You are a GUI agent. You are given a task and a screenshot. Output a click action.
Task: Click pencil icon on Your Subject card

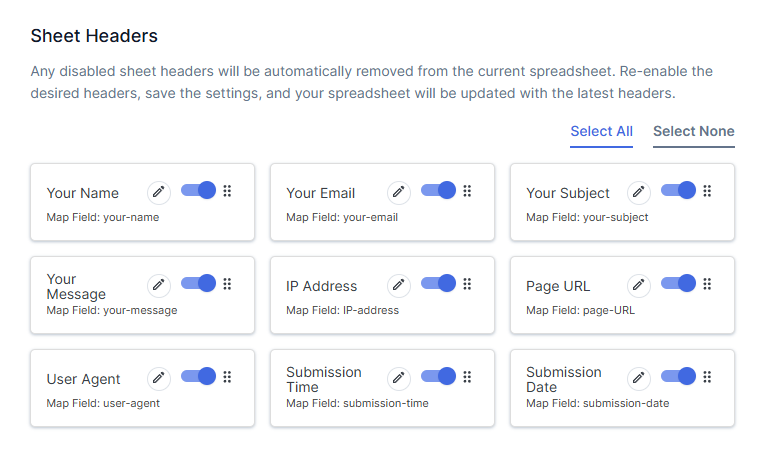coord(638,192)
